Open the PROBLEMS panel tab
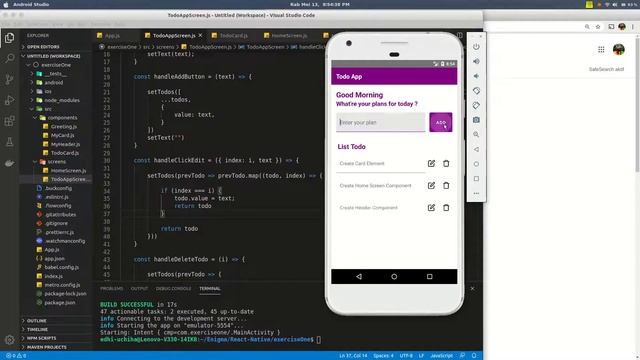Screen dimensions: 640x360 pos(111,289)
